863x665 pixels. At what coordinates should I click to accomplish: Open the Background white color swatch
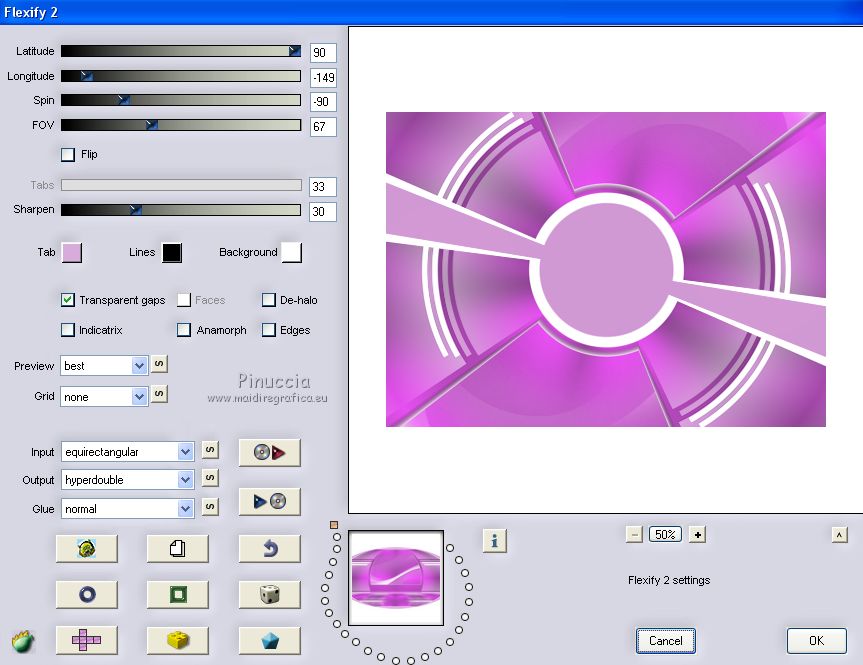(x=292, y=253)
